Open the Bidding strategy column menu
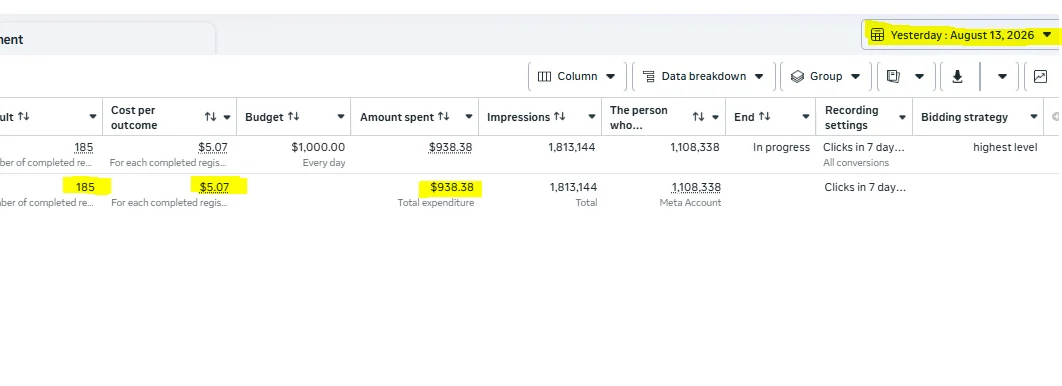The height and width of the screenshot is (386, 1062). pyautogui.click(x=1034, y=117)
